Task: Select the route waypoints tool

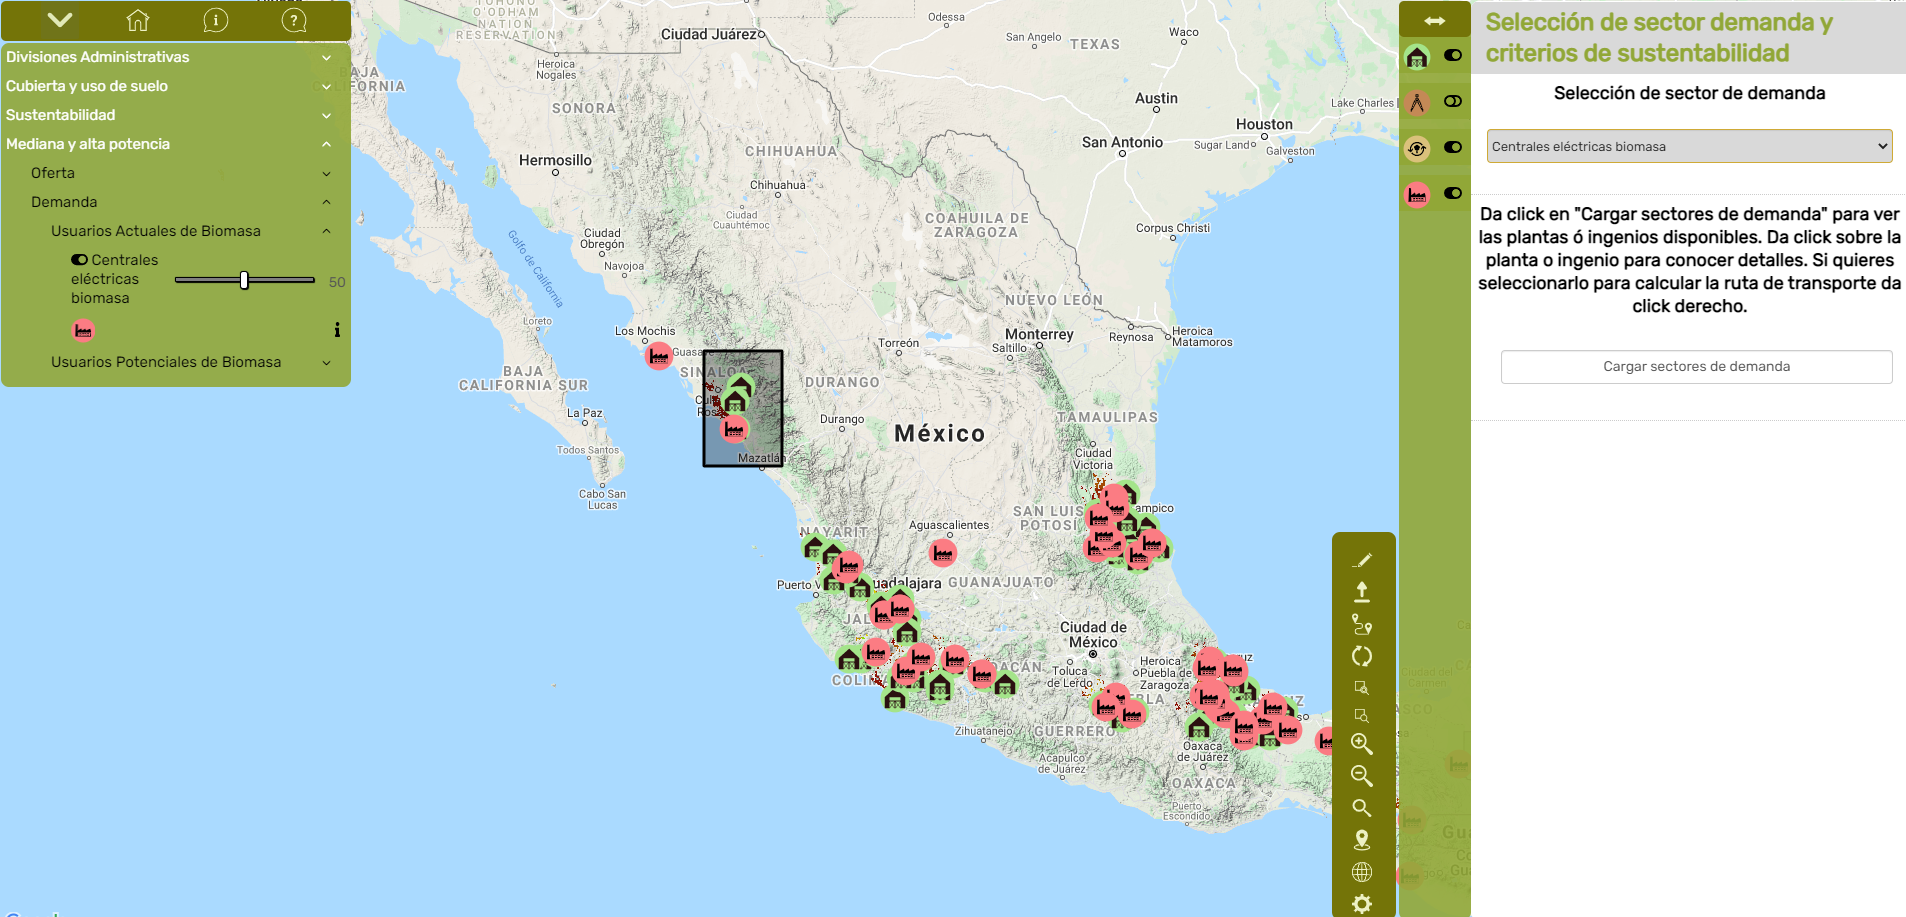Action: pyautogui.click(x=1362, y=625)
